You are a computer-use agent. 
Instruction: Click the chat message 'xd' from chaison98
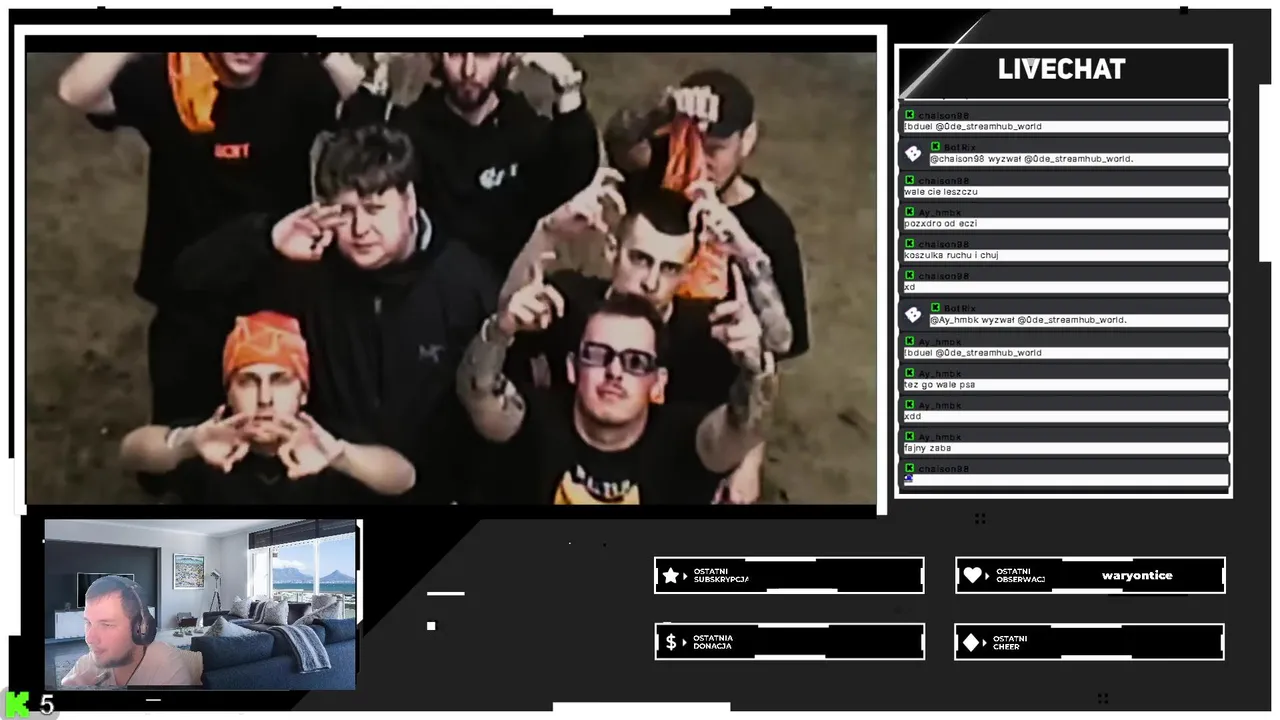910,287
